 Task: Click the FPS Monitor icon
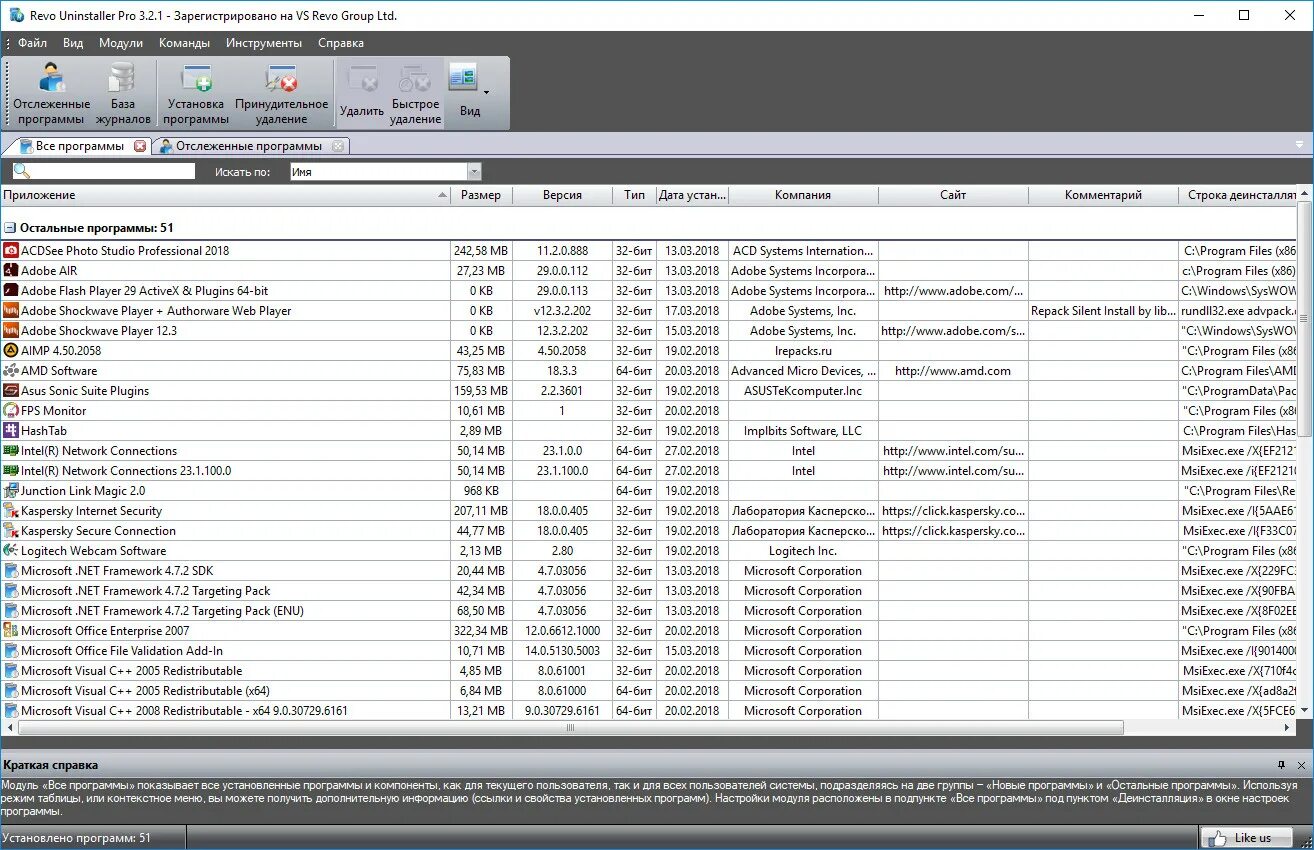pyautogui.click(x=11, y=411)
